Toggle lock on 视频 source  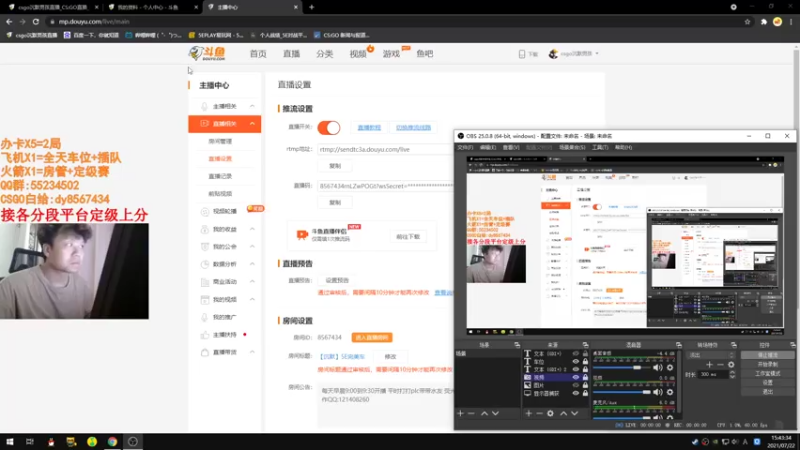pyautogui.click(x=585, y=377)
